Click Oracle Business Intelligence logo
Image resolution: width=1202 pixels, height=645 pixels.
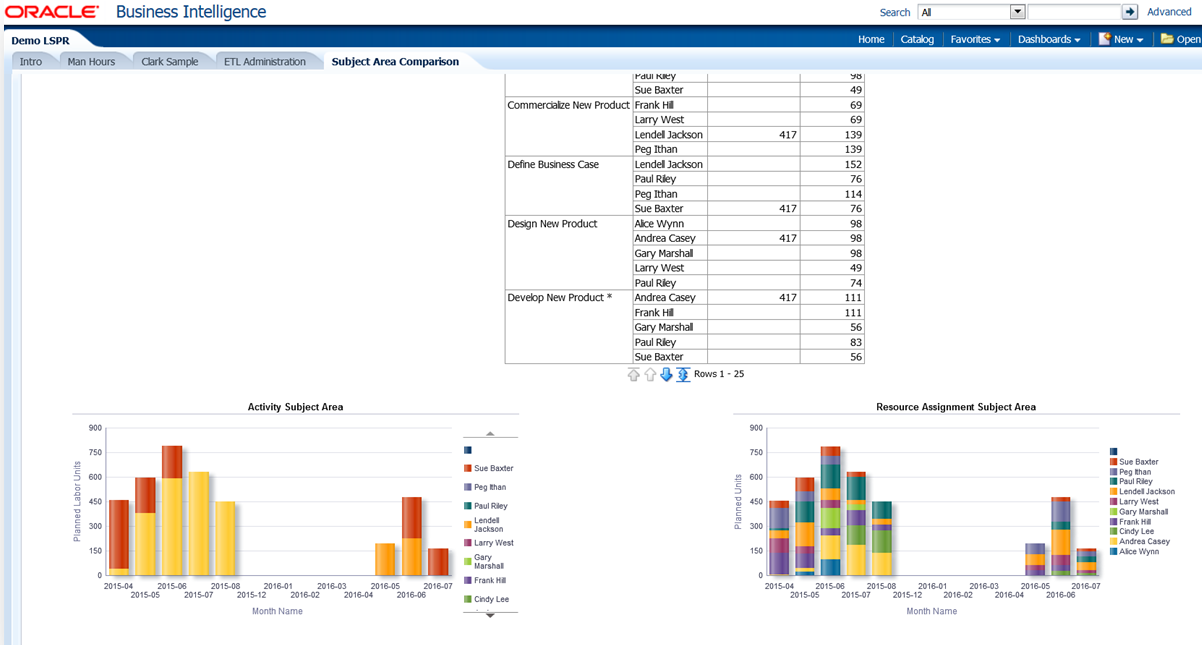pos(136,12)
